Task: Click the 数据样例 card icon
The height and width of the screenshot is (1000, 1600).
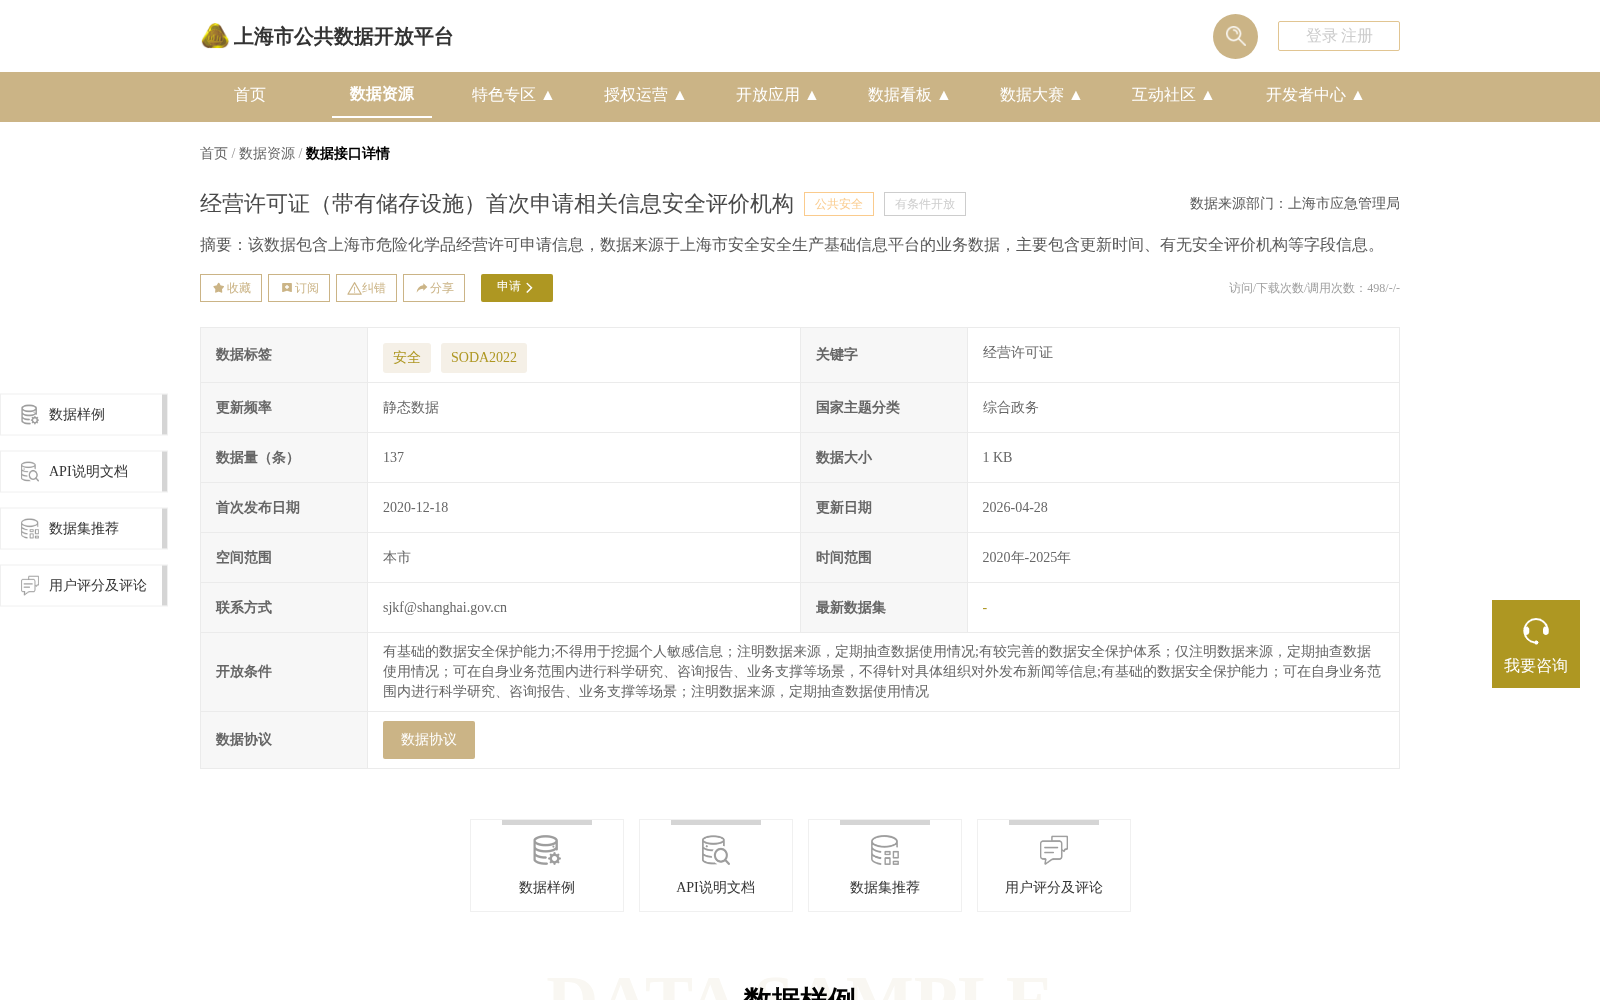Action: pos(547,851)
